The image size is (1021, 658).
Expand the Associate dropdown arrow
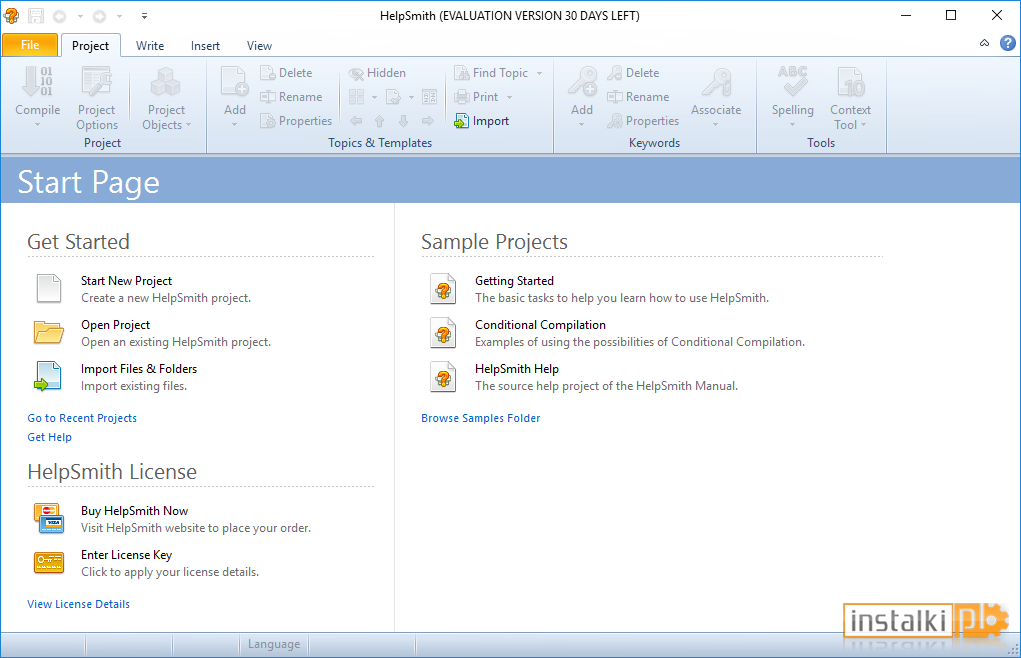[x=716, y=124]
